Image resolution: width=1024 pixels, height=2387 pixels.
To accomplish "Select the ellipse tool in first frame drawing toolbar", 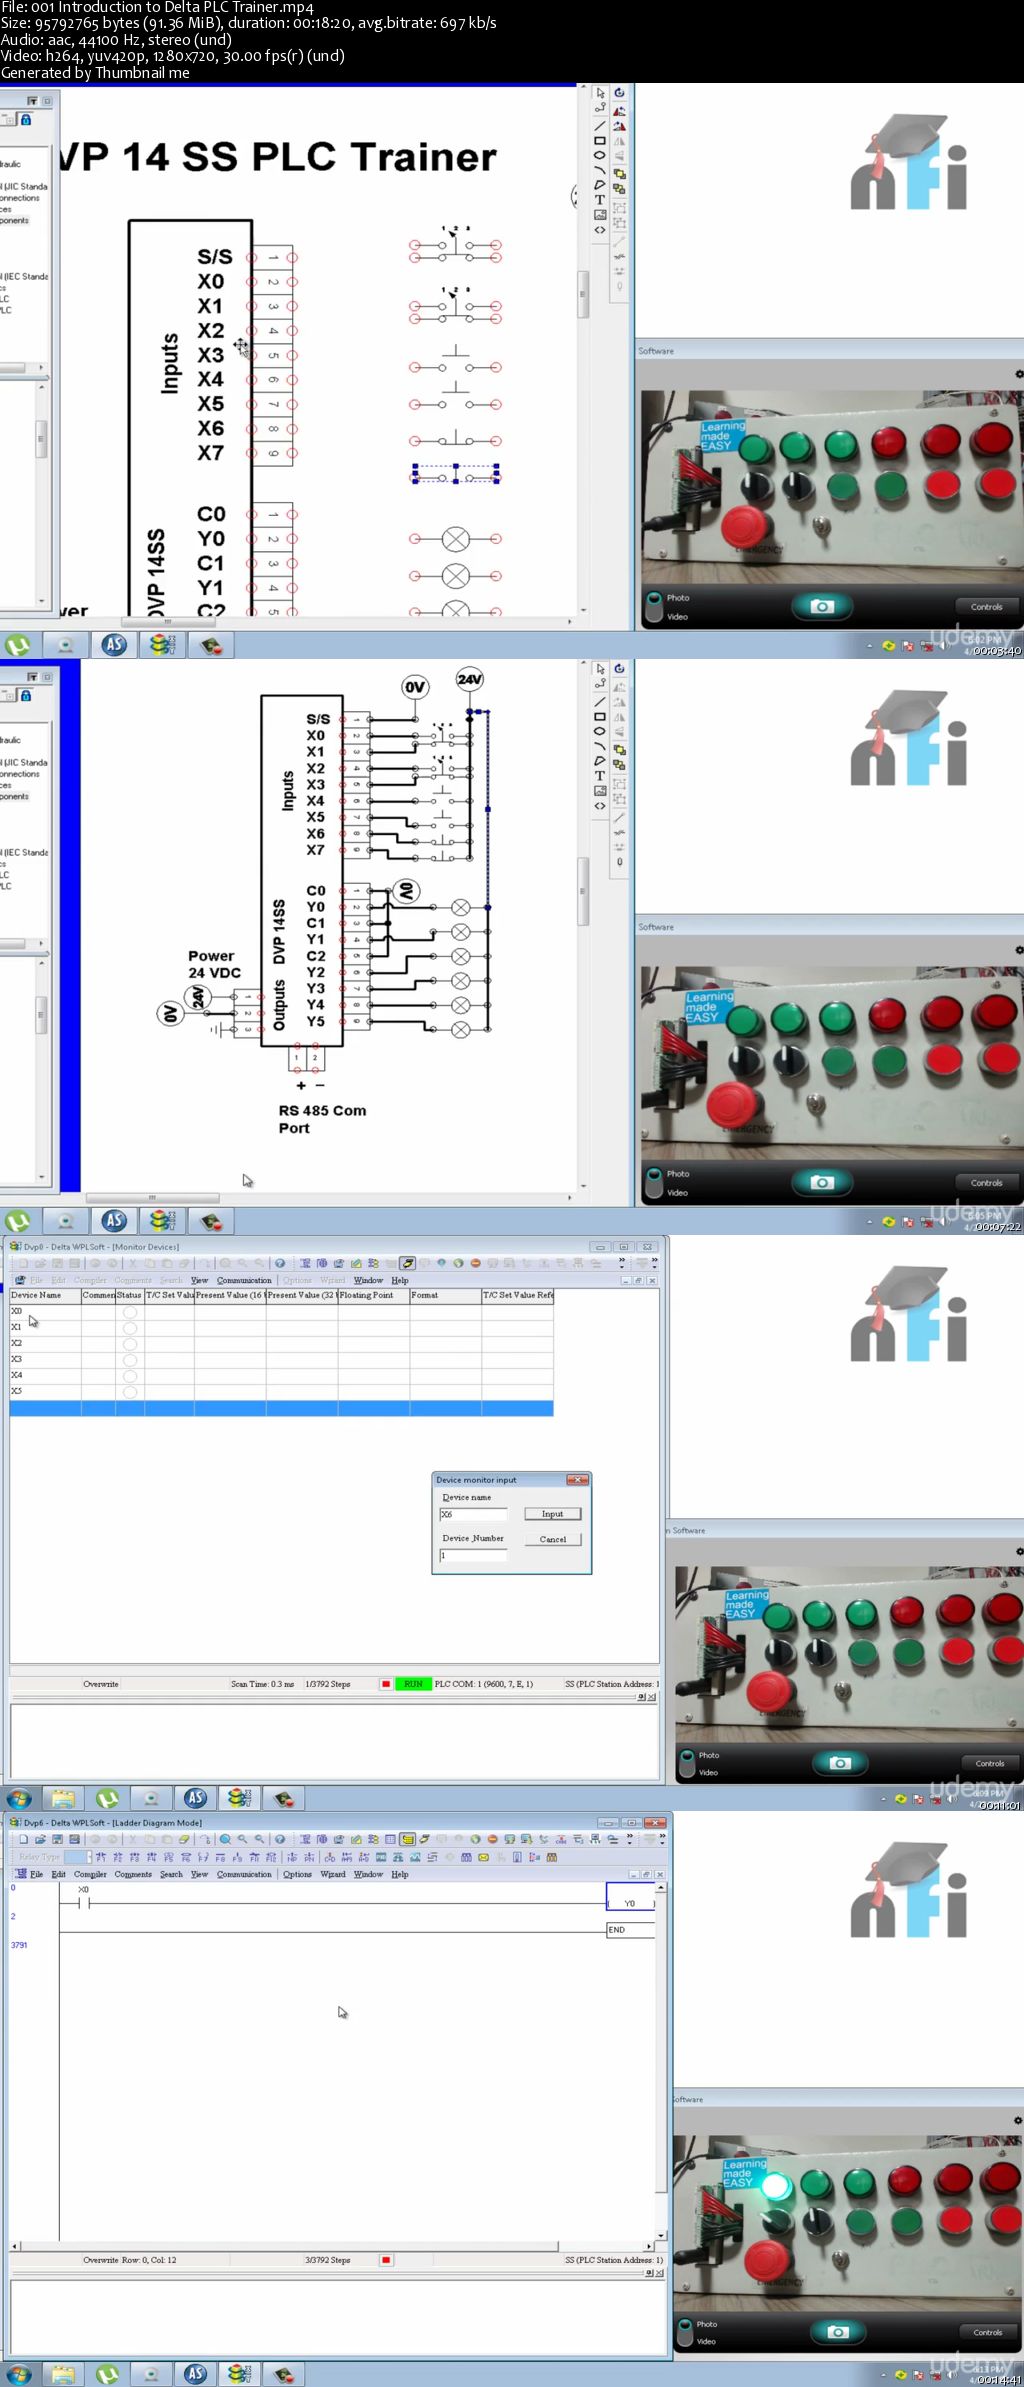I will 600,155.
